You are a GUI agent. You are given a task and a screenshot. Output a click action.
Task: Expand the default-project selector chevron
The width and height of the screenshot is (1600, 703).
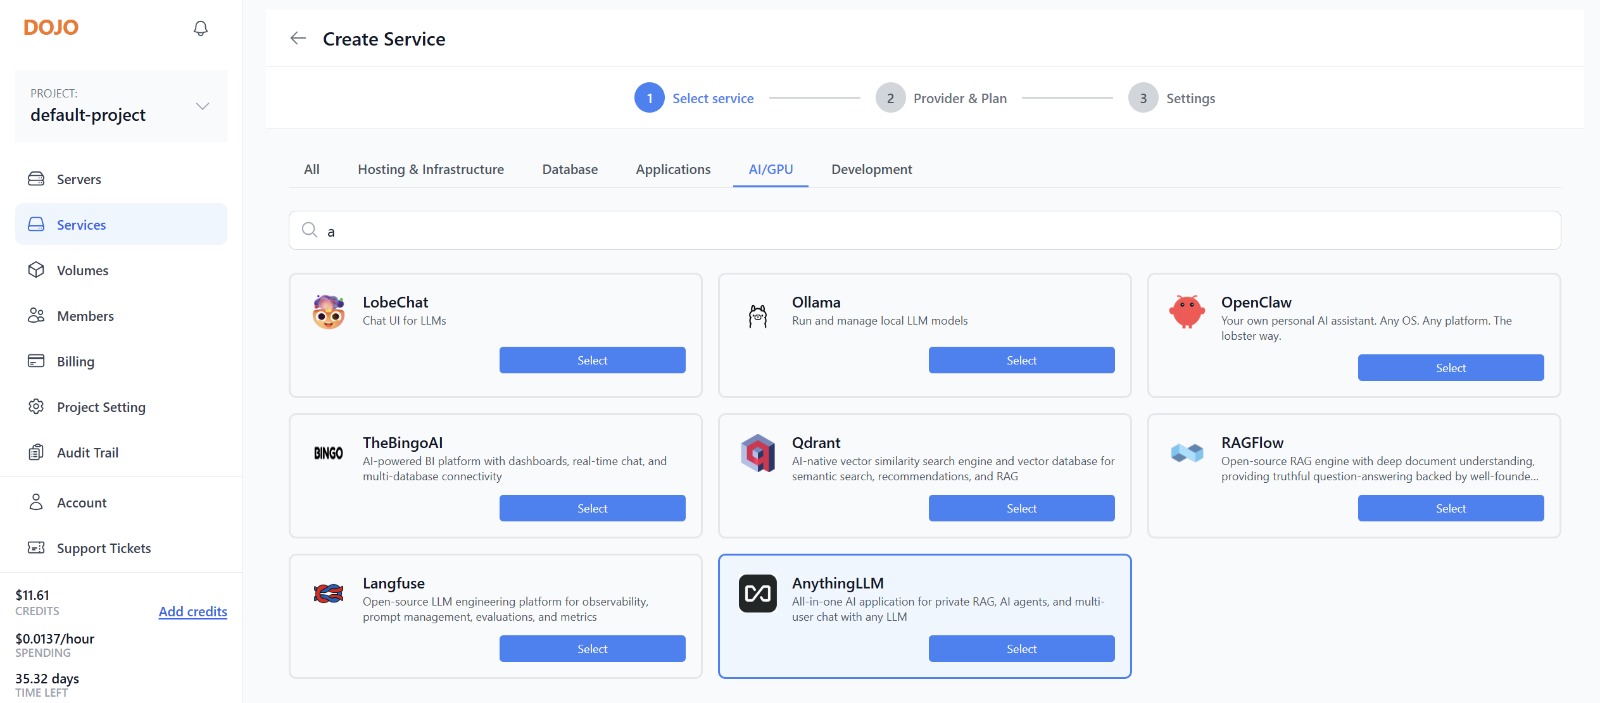(202, 106)
